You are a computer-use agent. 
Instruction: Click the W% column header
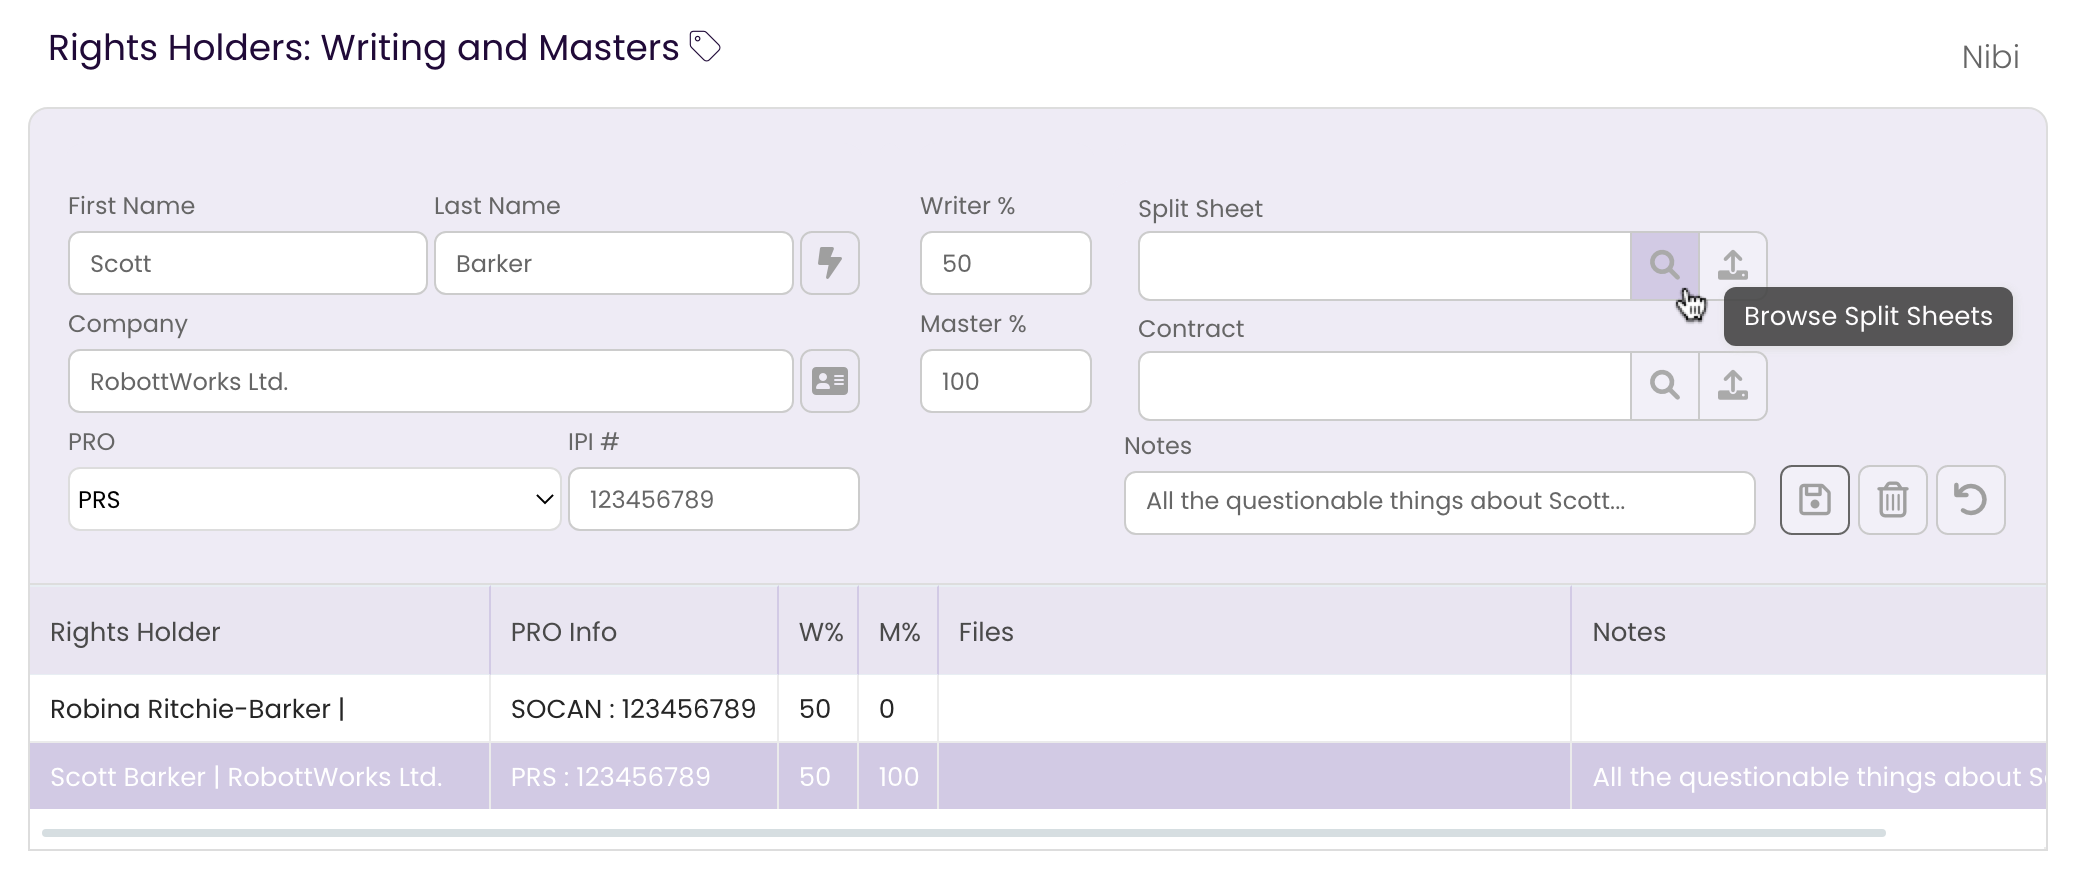tap(819, 631)
